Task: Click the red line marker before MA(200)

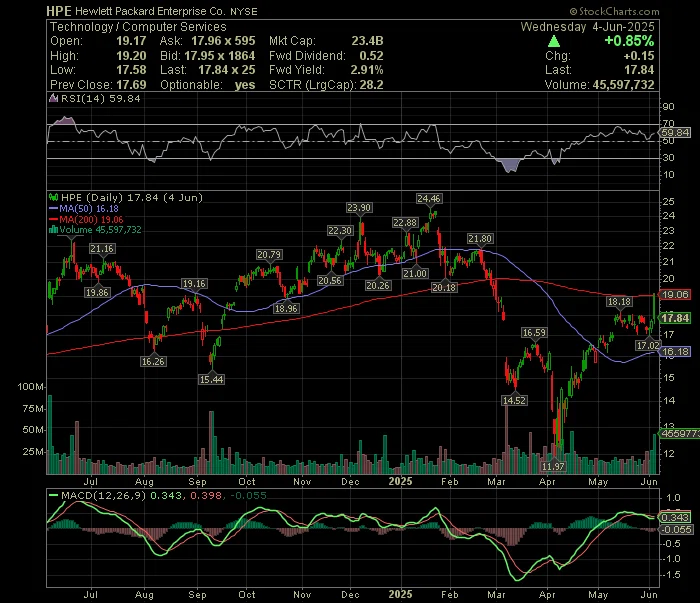Action: 54,219
